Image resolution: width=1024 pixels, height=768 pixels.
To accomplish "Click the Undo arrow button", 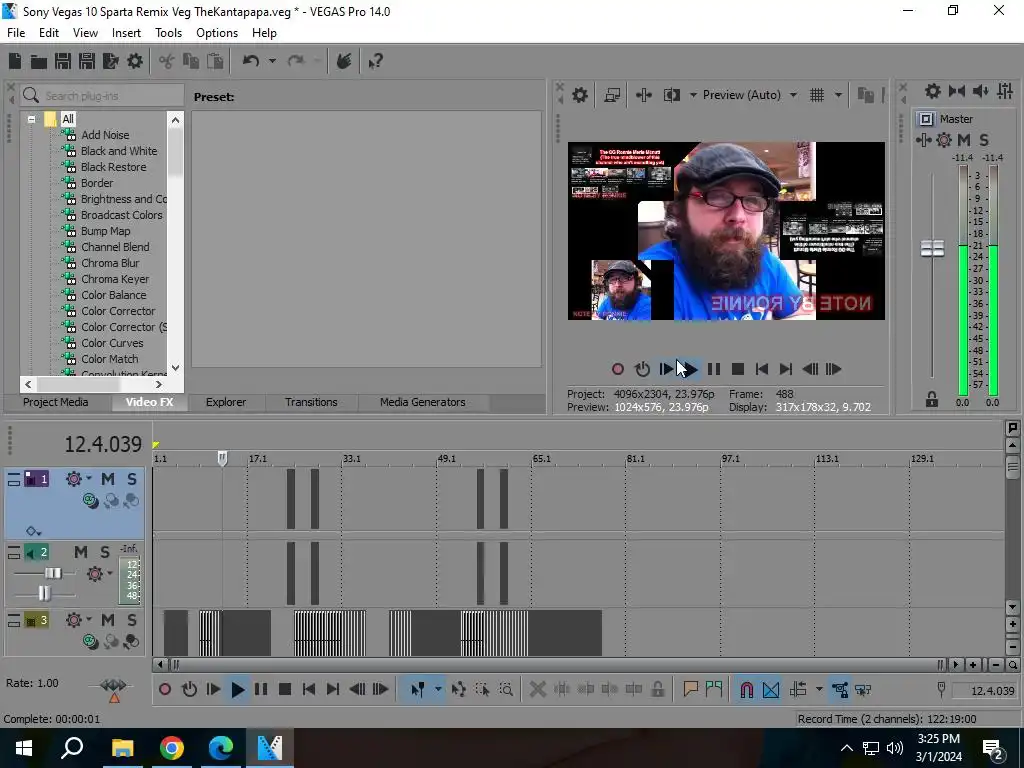I will [251, 61].
